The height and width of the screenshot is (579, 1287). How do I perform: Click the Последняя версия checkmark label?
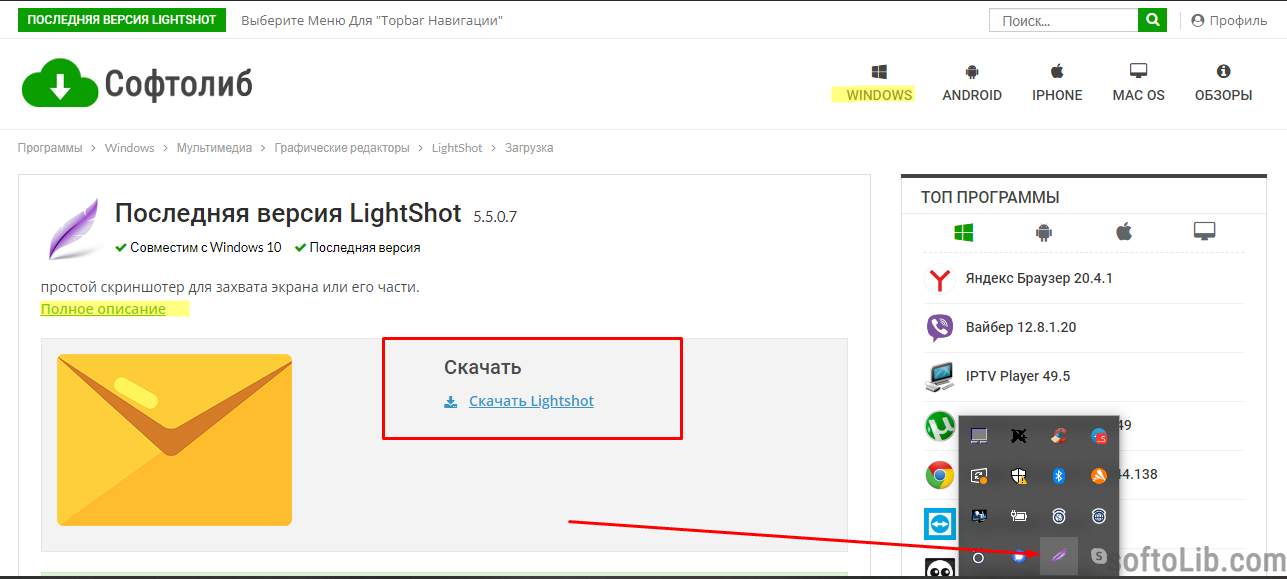358,247
